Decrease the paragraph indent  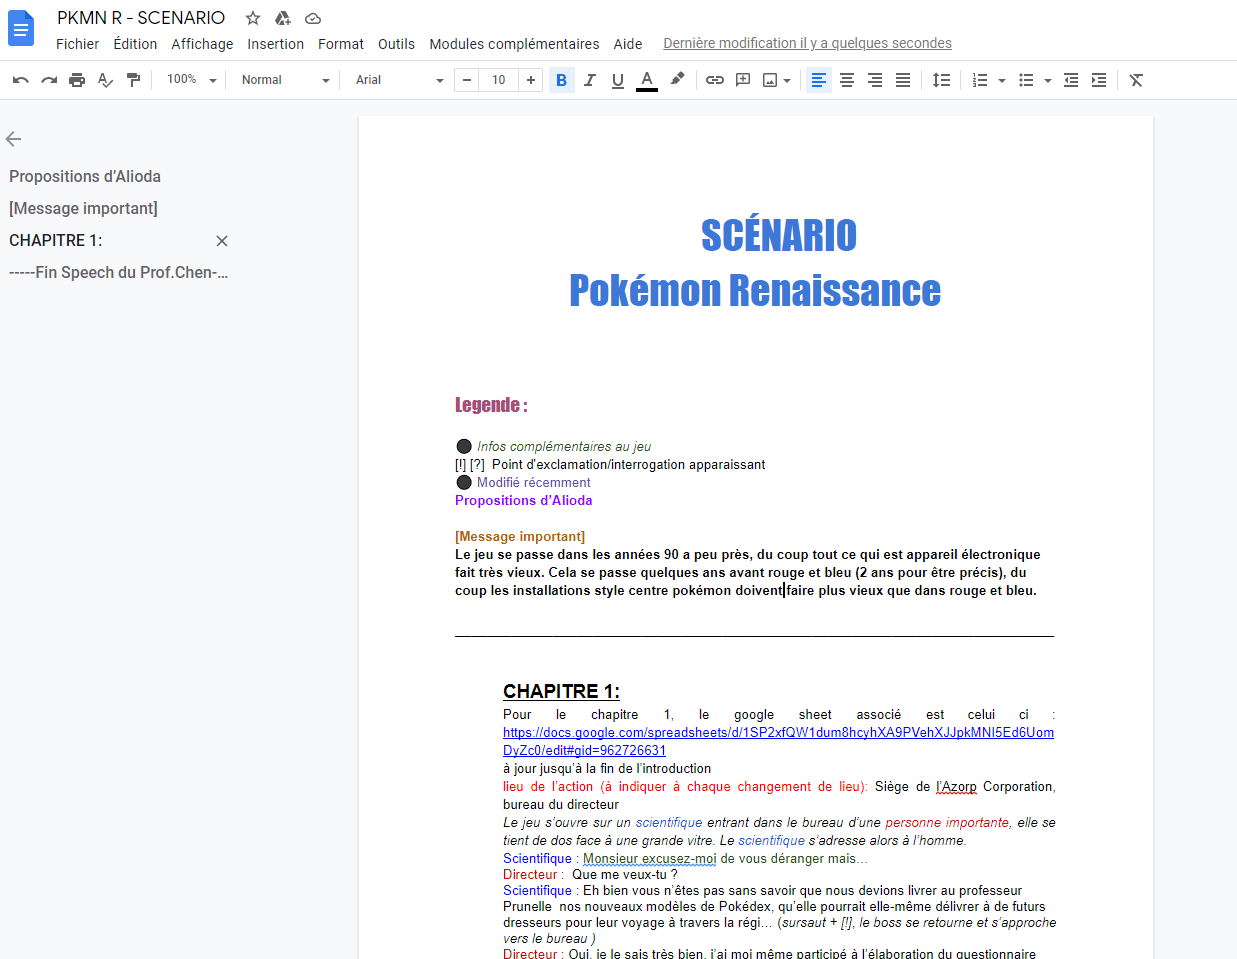point(1071,80)
